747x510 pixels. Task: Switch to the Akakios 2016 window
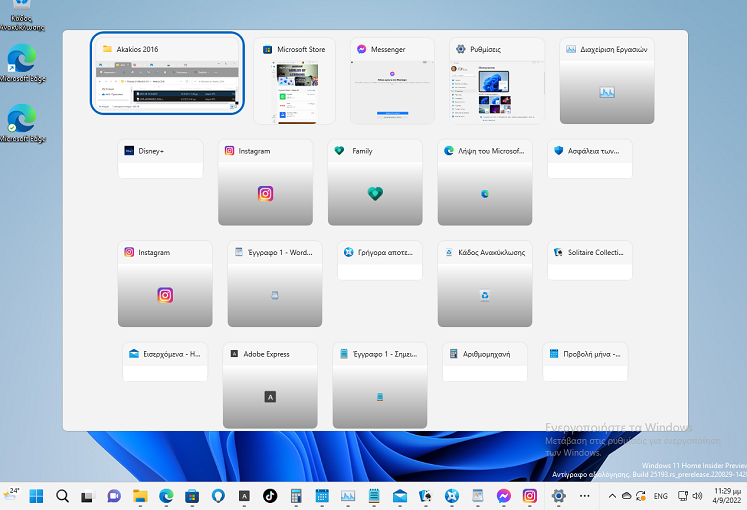click(167, 73)
